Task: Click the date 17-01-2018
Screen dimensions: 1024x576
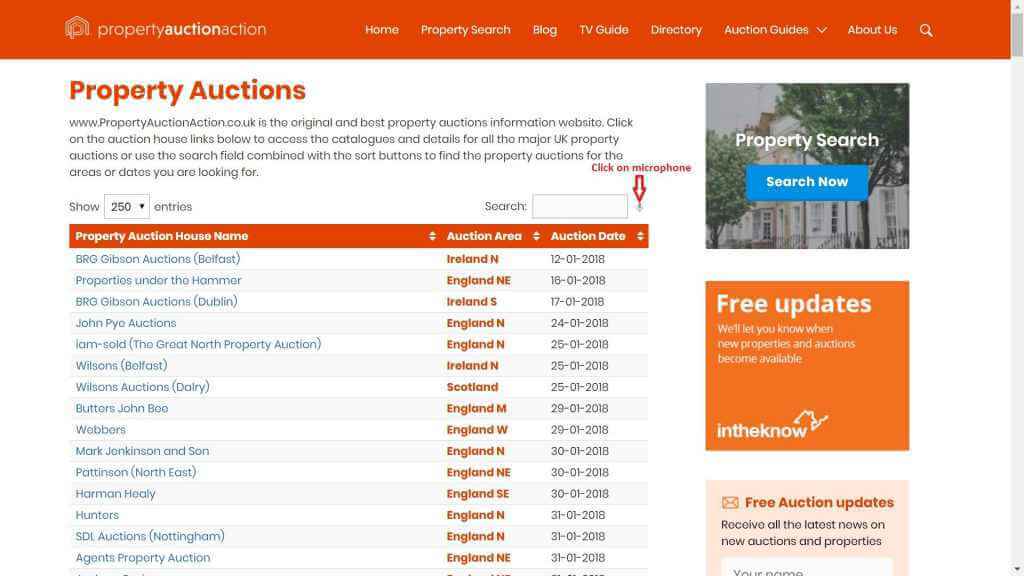Action: tap(577, 302)
